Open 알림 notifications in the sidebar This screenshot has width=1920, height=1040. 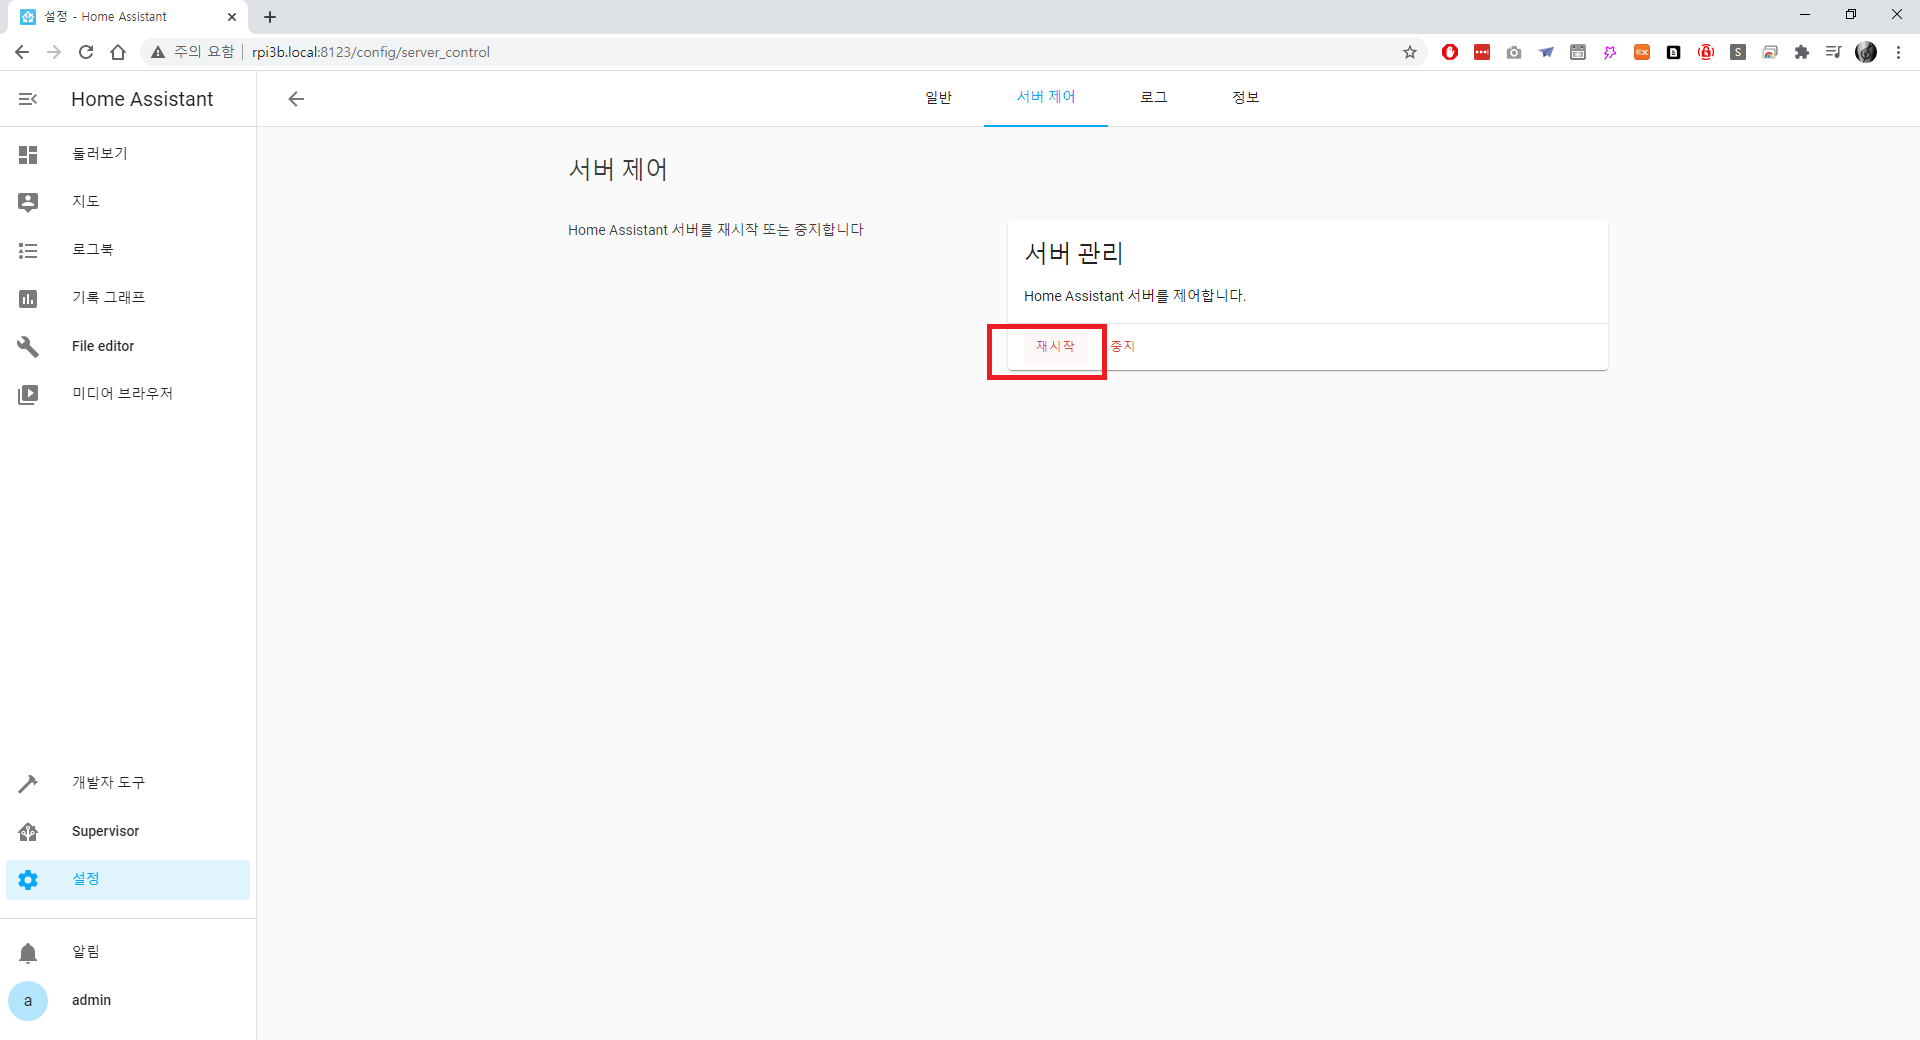128,952
